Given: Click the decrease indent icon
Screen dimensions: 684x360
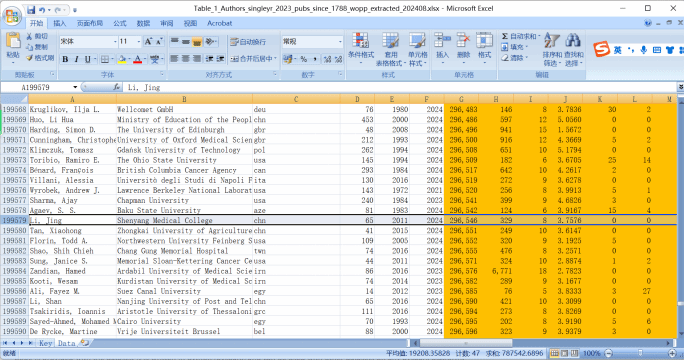Looking at the screenshot, I should point(210,58).
